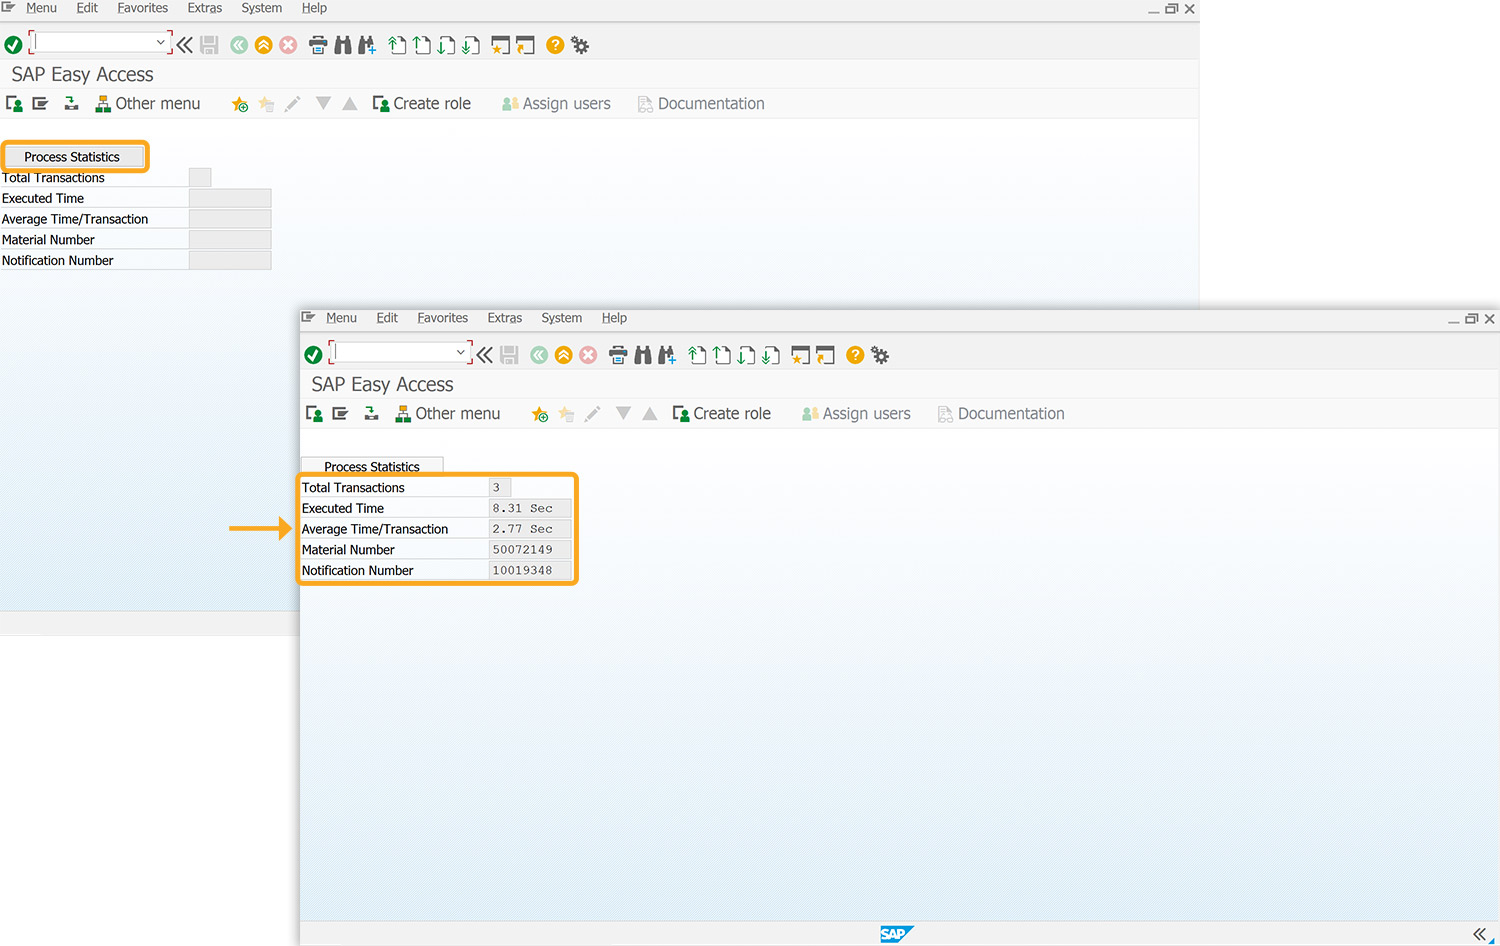Open the Help menu in front window
1500x946 pixels.
614,318
